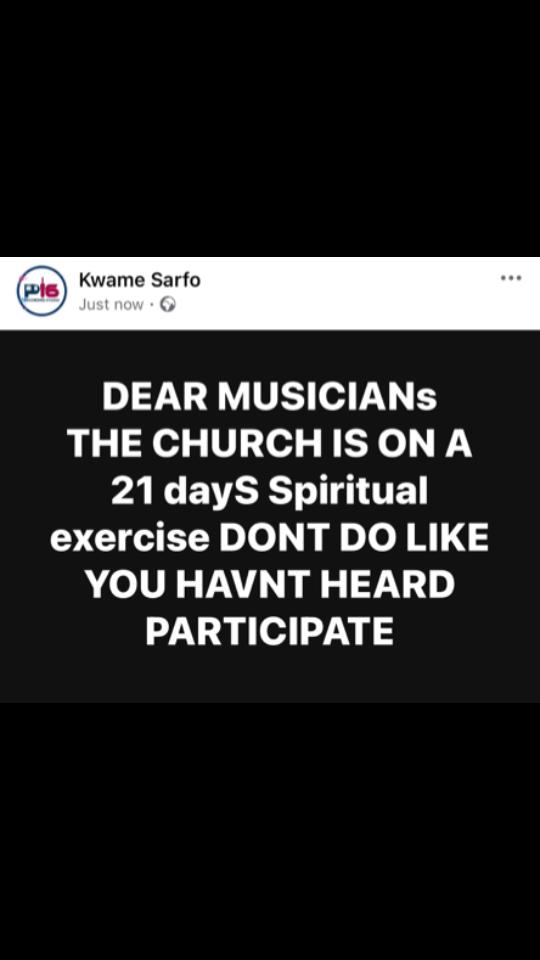The image size is (540, 960).
Task: Click the "Just now" timestamp
Action: pos(111,304)
